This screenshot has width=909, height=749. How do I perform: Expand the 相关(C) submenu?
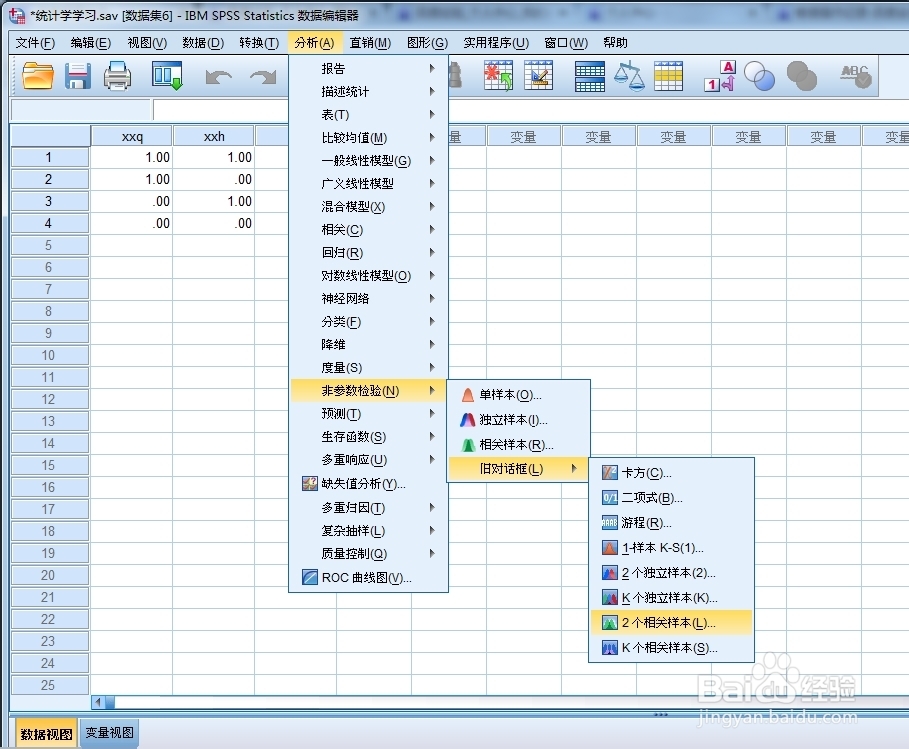click(x=368, y=230)
